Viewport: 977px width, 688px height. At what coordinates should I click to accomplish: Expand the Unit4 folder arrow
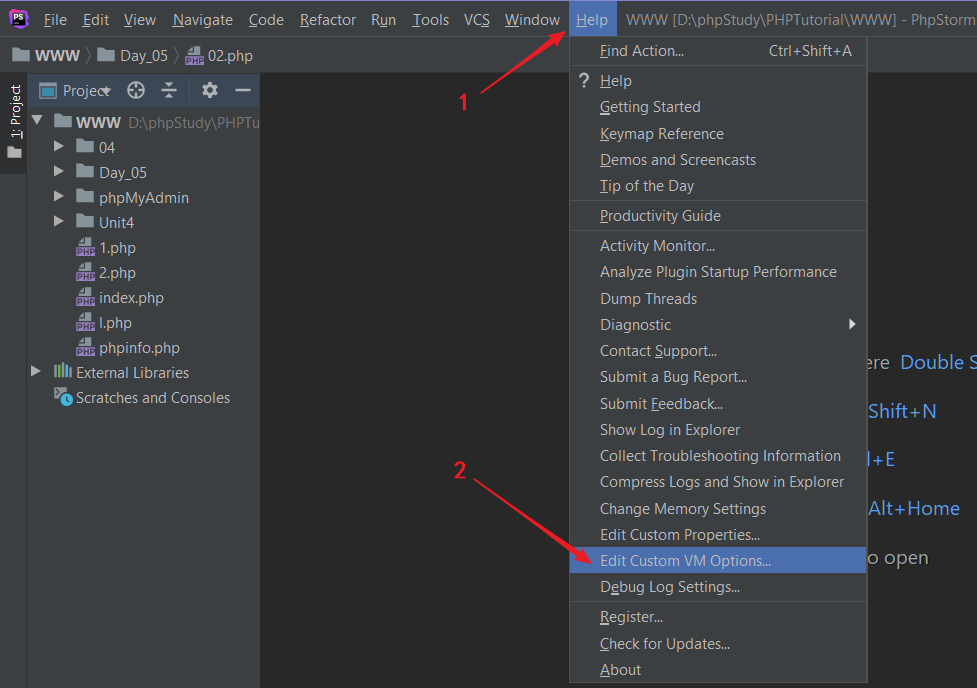click(x=59, y=221)
